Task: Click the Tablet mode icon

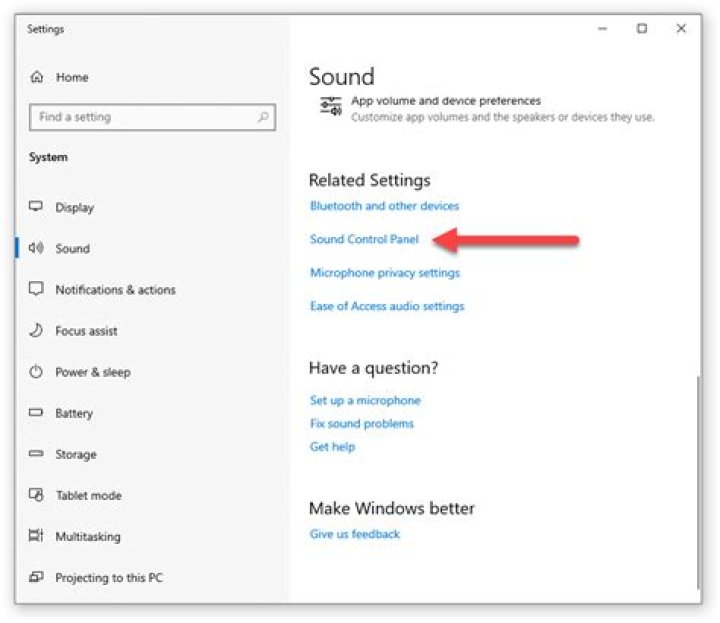Action: tap(36, 494)
